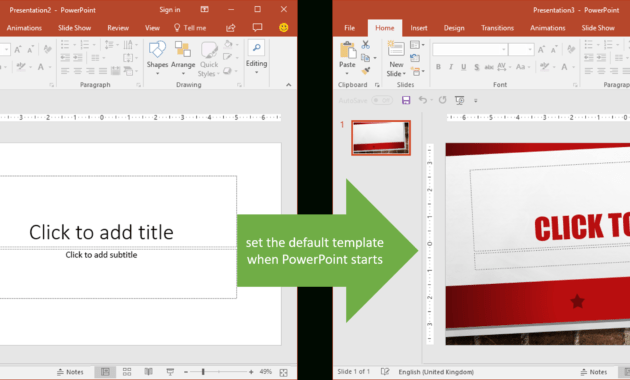Click the Copy icon in Presentation3 Clipboard
The width and height of the screenshot is (630, 380).
click(365, 58)
